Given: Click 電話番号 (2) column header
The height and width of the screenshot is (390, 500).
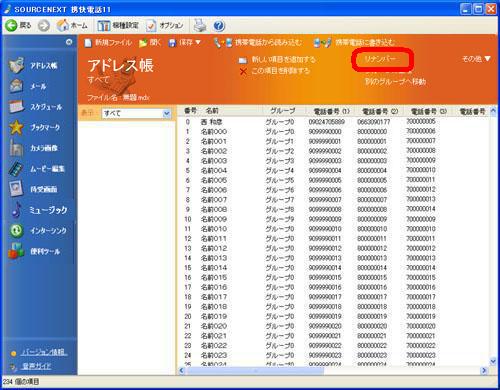Looking at the screenshot, I should (380, 111).
